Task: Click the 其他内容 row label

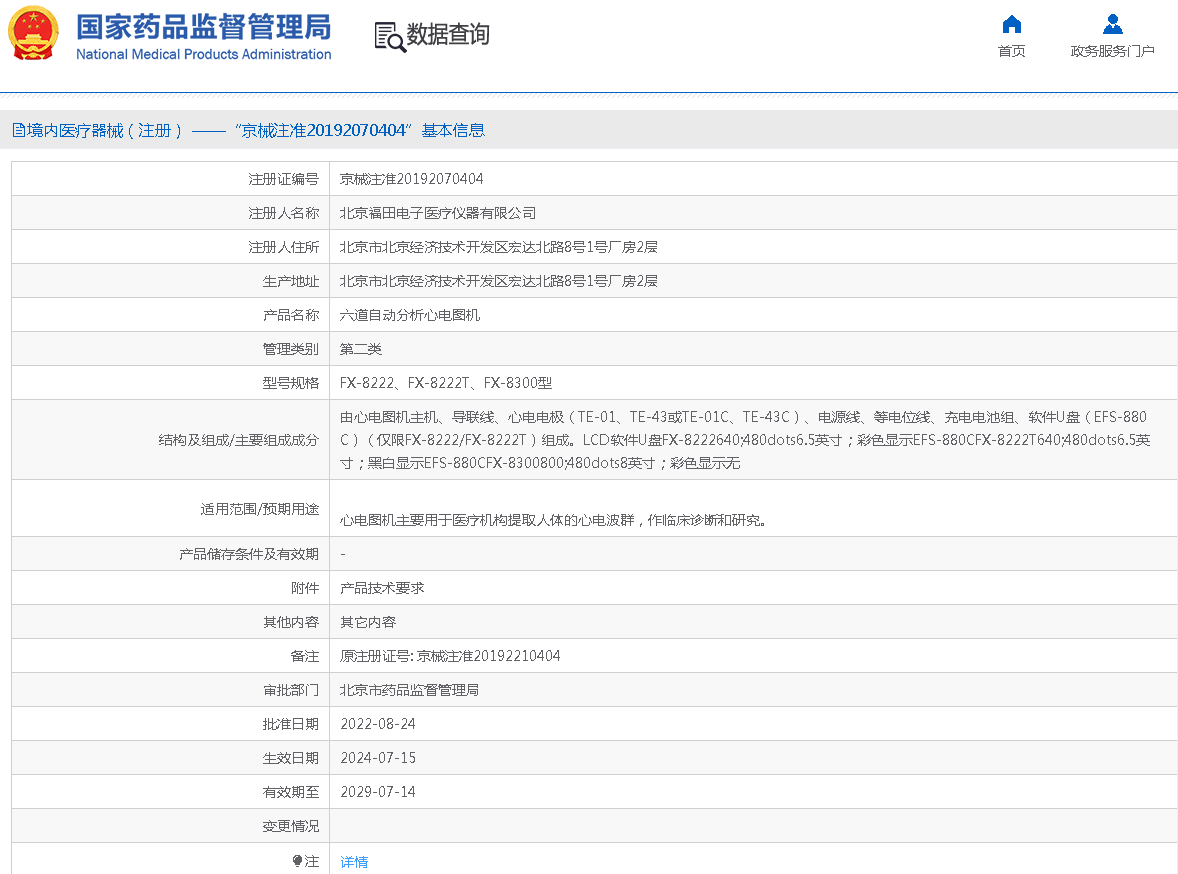Action: tap(291, 622)
